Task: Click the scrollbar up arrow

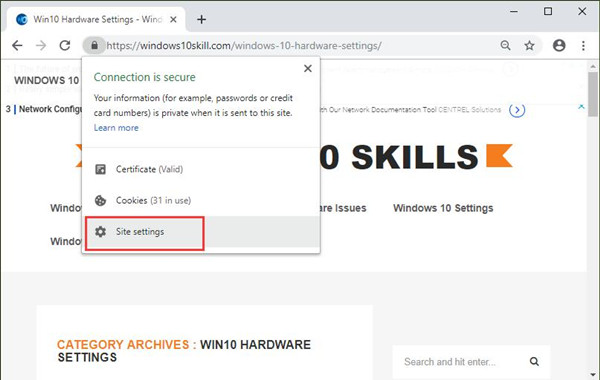Action: 593,66
